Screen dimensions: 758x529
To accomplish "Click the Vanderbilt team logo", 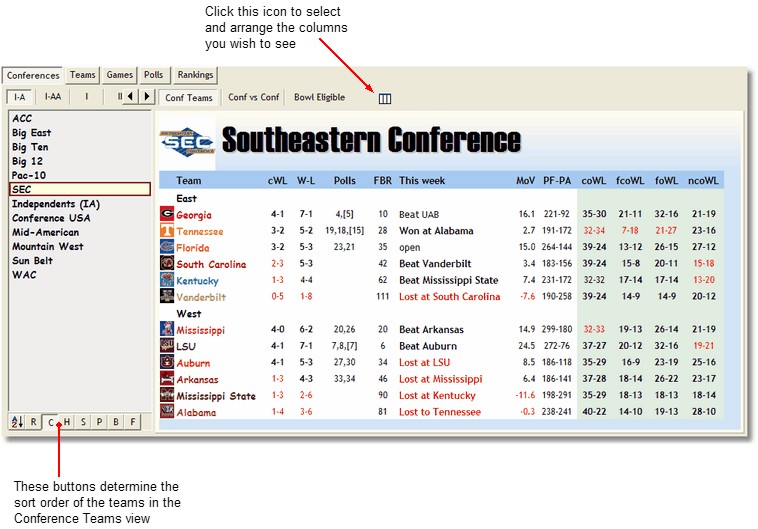I will coord(167,296).
